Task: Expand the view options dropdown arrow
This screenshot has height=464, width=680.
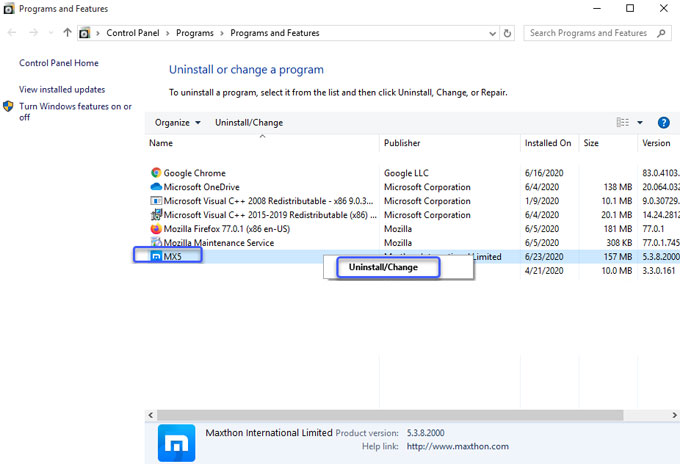Action: point(640,123)
